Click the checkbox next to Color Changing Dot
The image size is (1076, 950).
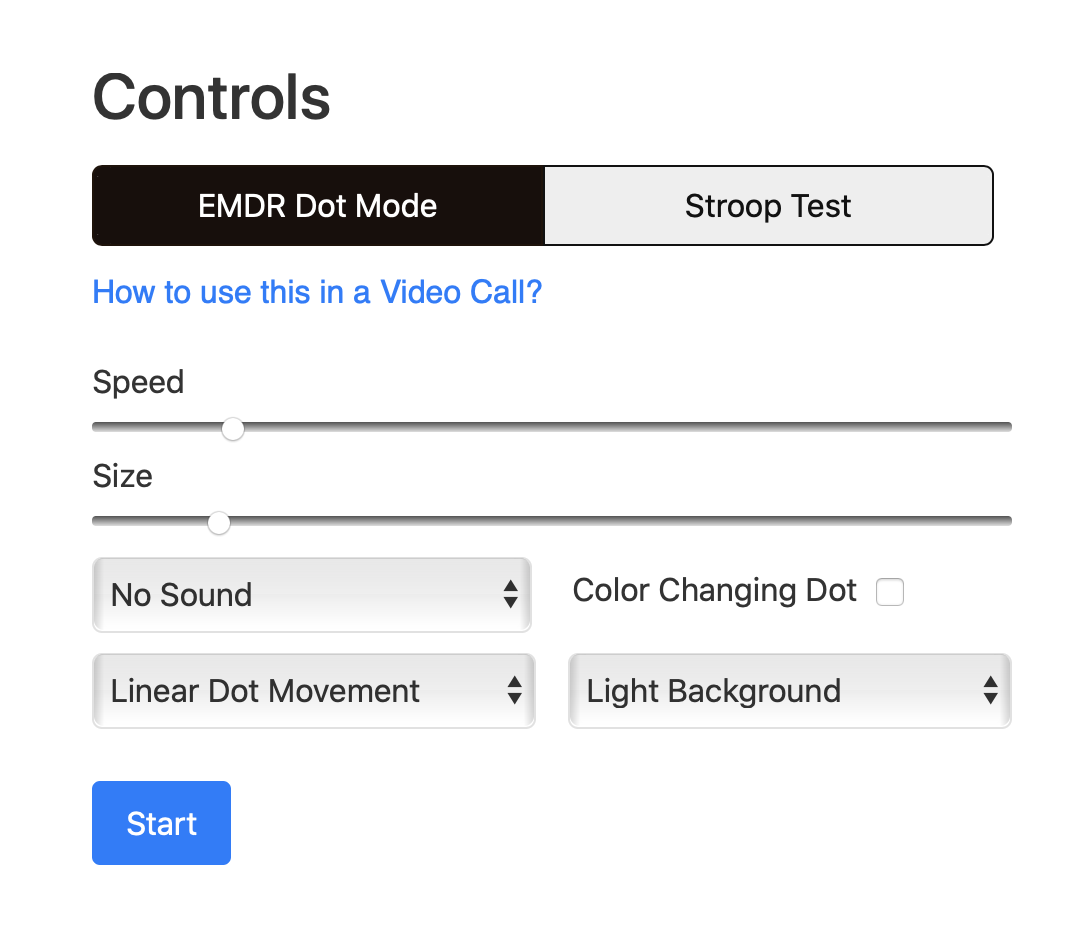[x=889, y=592]
